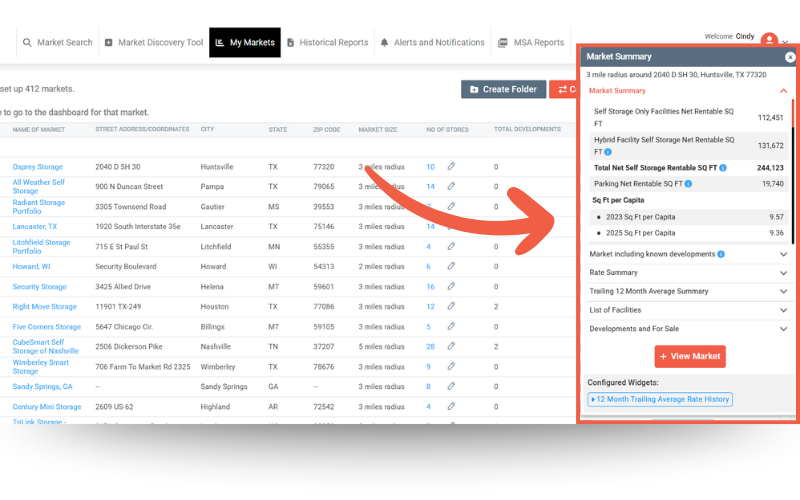The image size is (800, 500).
Task: Click info icon next to Parking Net Rentable SQ FT
Action: (x=689, y=184)
